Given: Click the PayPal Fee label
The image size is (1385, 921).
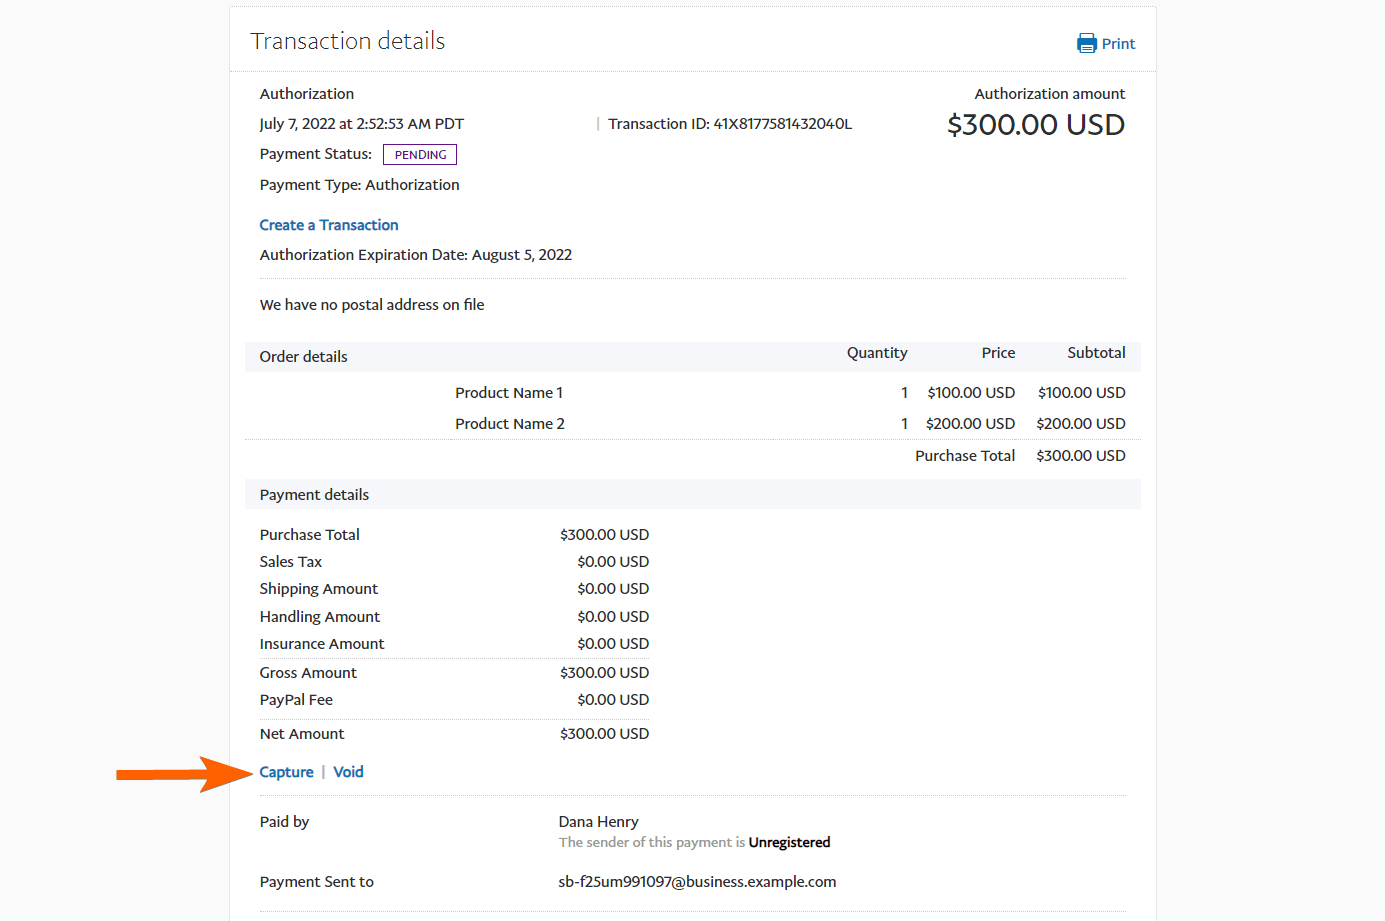Looking at the screenshot, I should tap(296, 700).
